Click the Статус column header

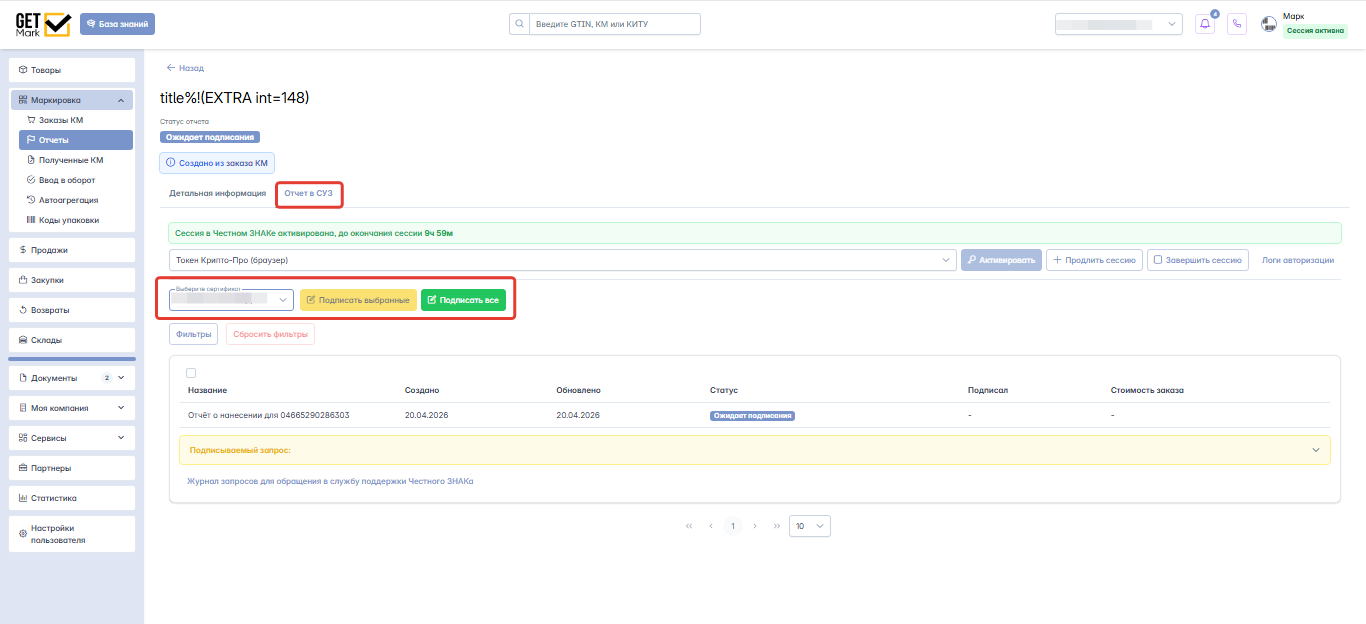tap(723, 390)
